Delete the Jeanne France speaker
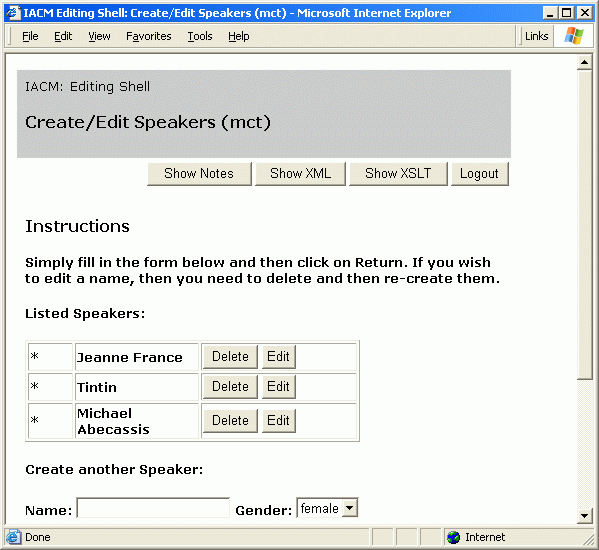 pos(230,357)
